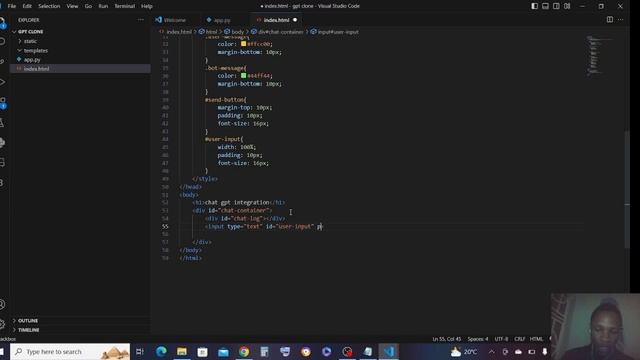Click the body breadcrumb item
This screenshot has width=640, height=360.
point(238,32)
